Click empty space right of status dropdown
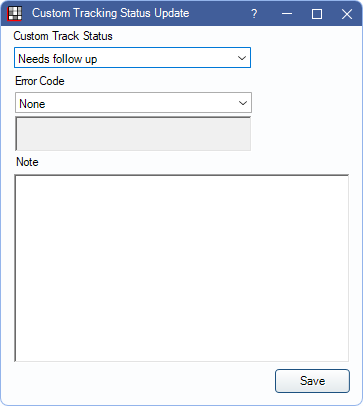This screenshot has width=363, height=406. (303, 58)
